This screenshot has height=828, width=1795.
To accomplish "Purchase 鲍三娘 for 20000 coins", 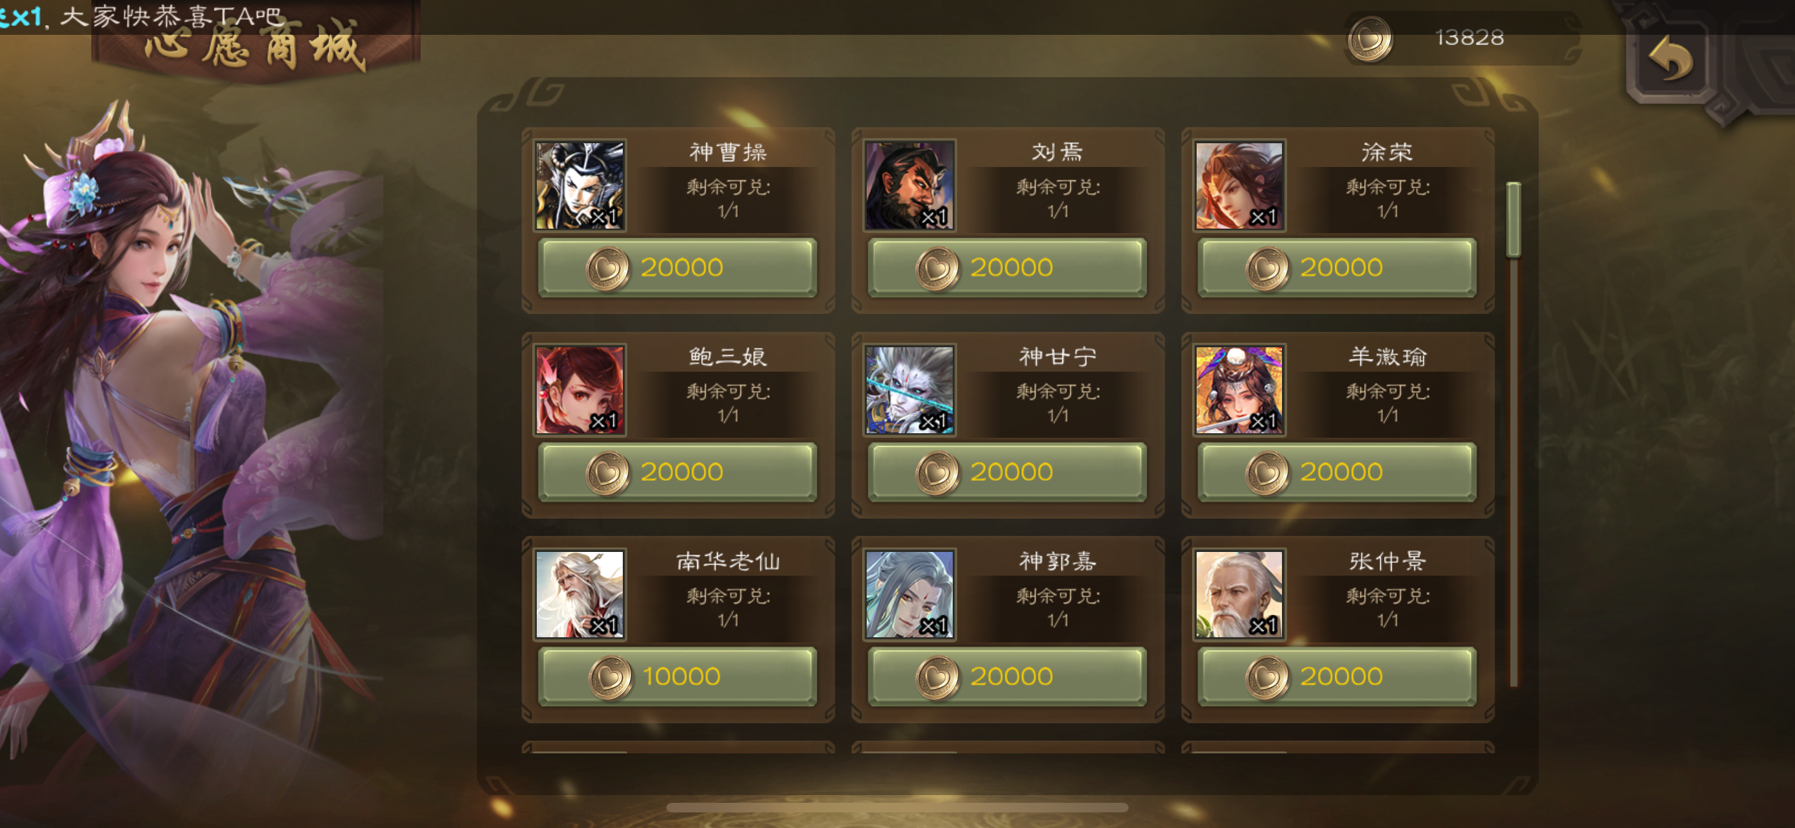I will 678,472.
